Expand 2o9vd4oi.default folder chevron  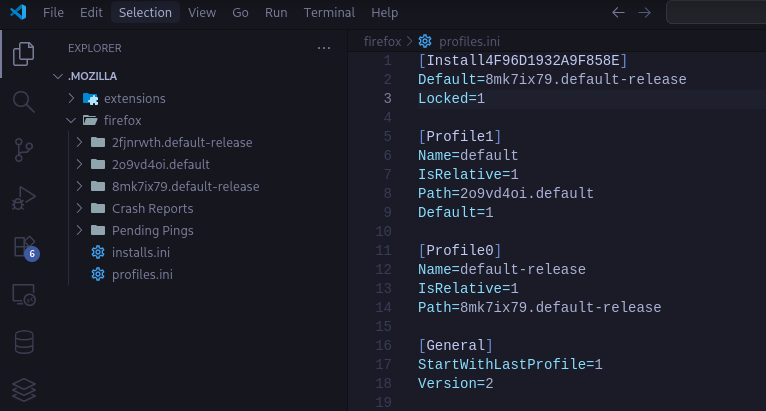pos(79,164)
